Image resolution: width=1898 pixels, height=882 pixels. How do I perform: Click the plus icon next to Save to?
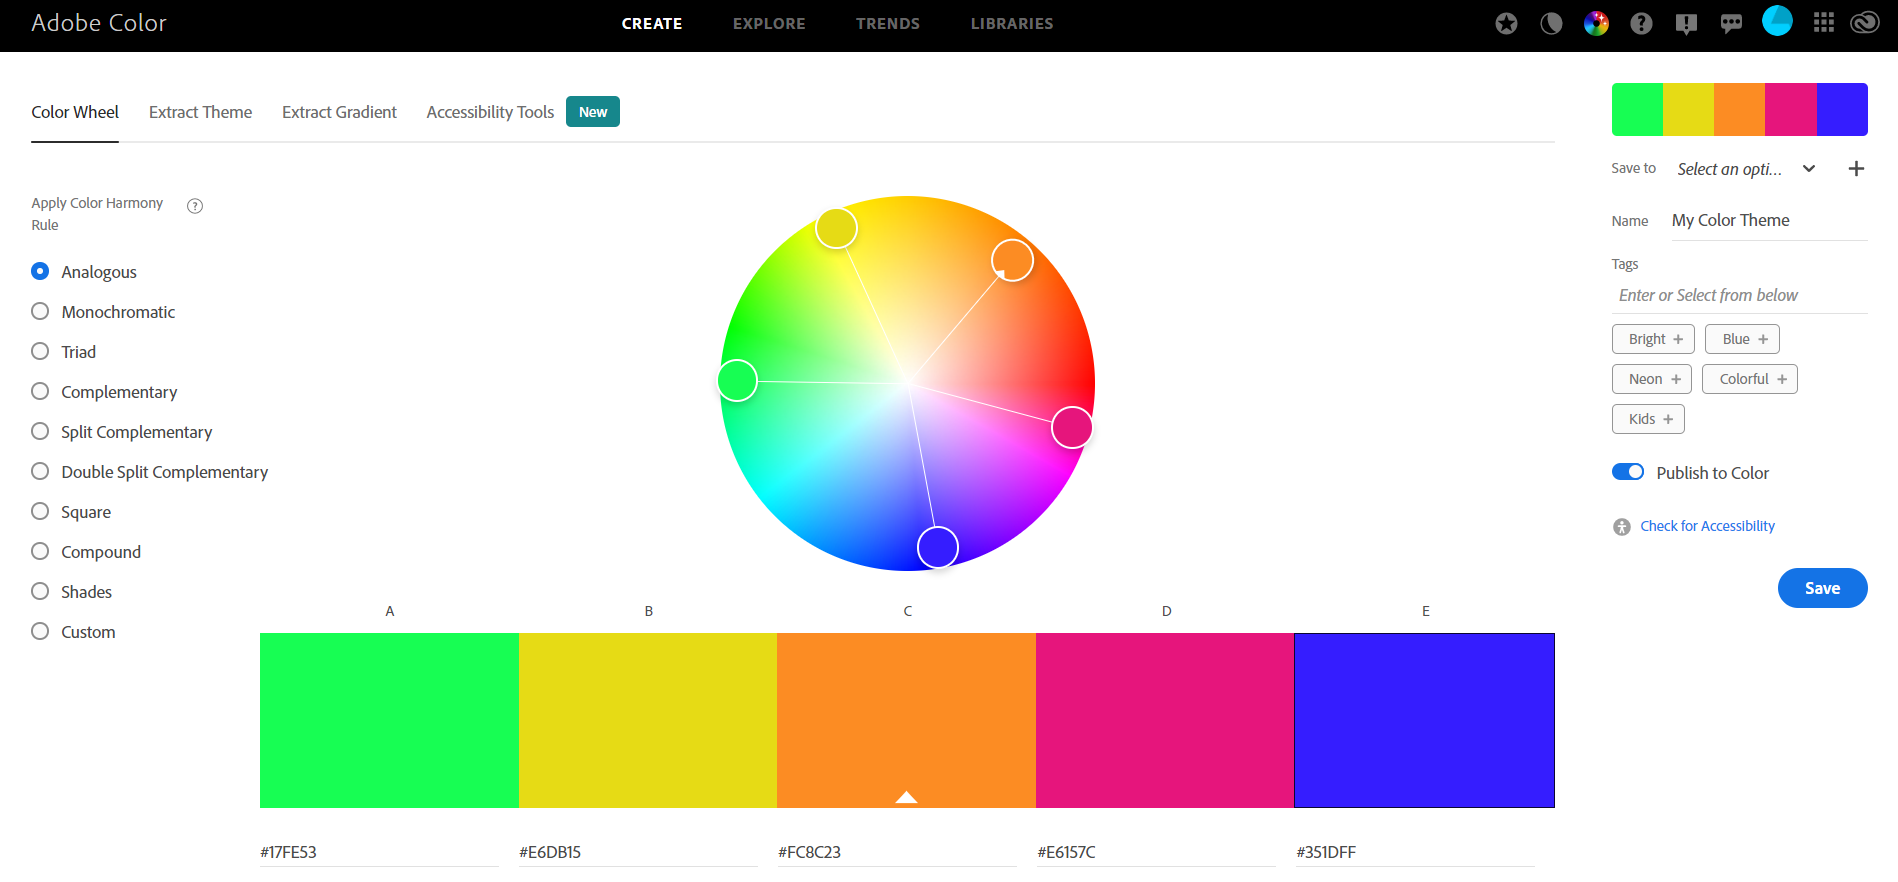(1856, 169)
